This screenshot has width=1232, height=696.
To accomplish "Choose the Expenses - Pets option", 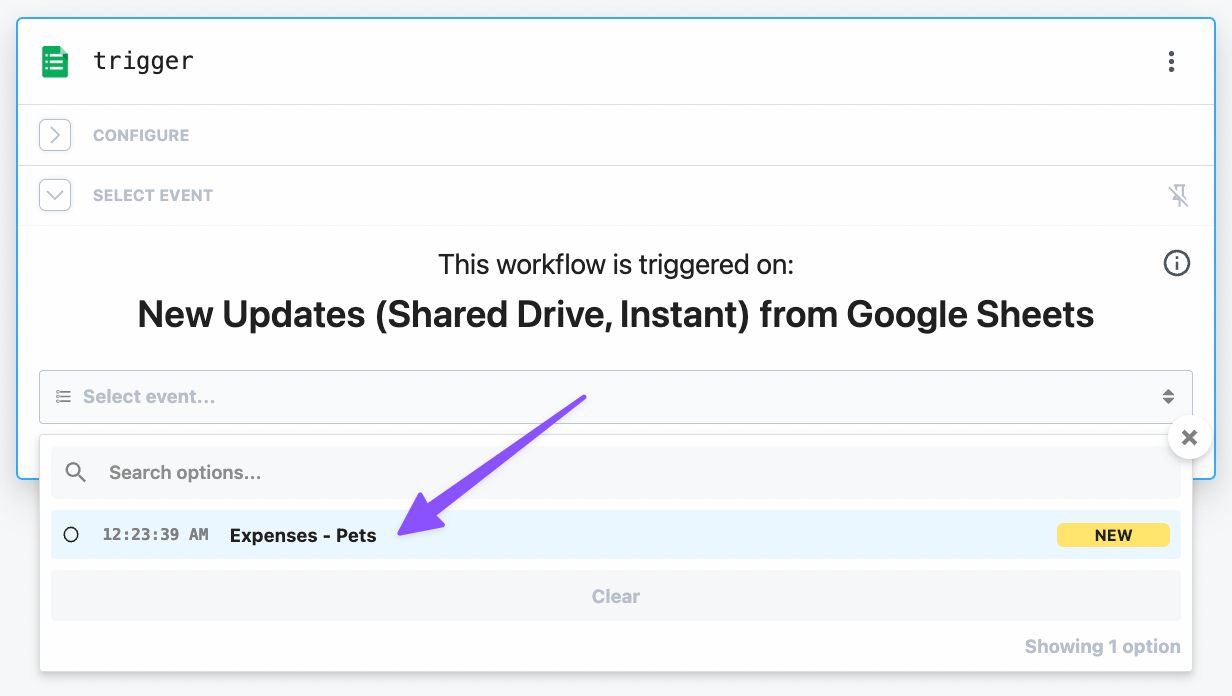I will point(616,535).
